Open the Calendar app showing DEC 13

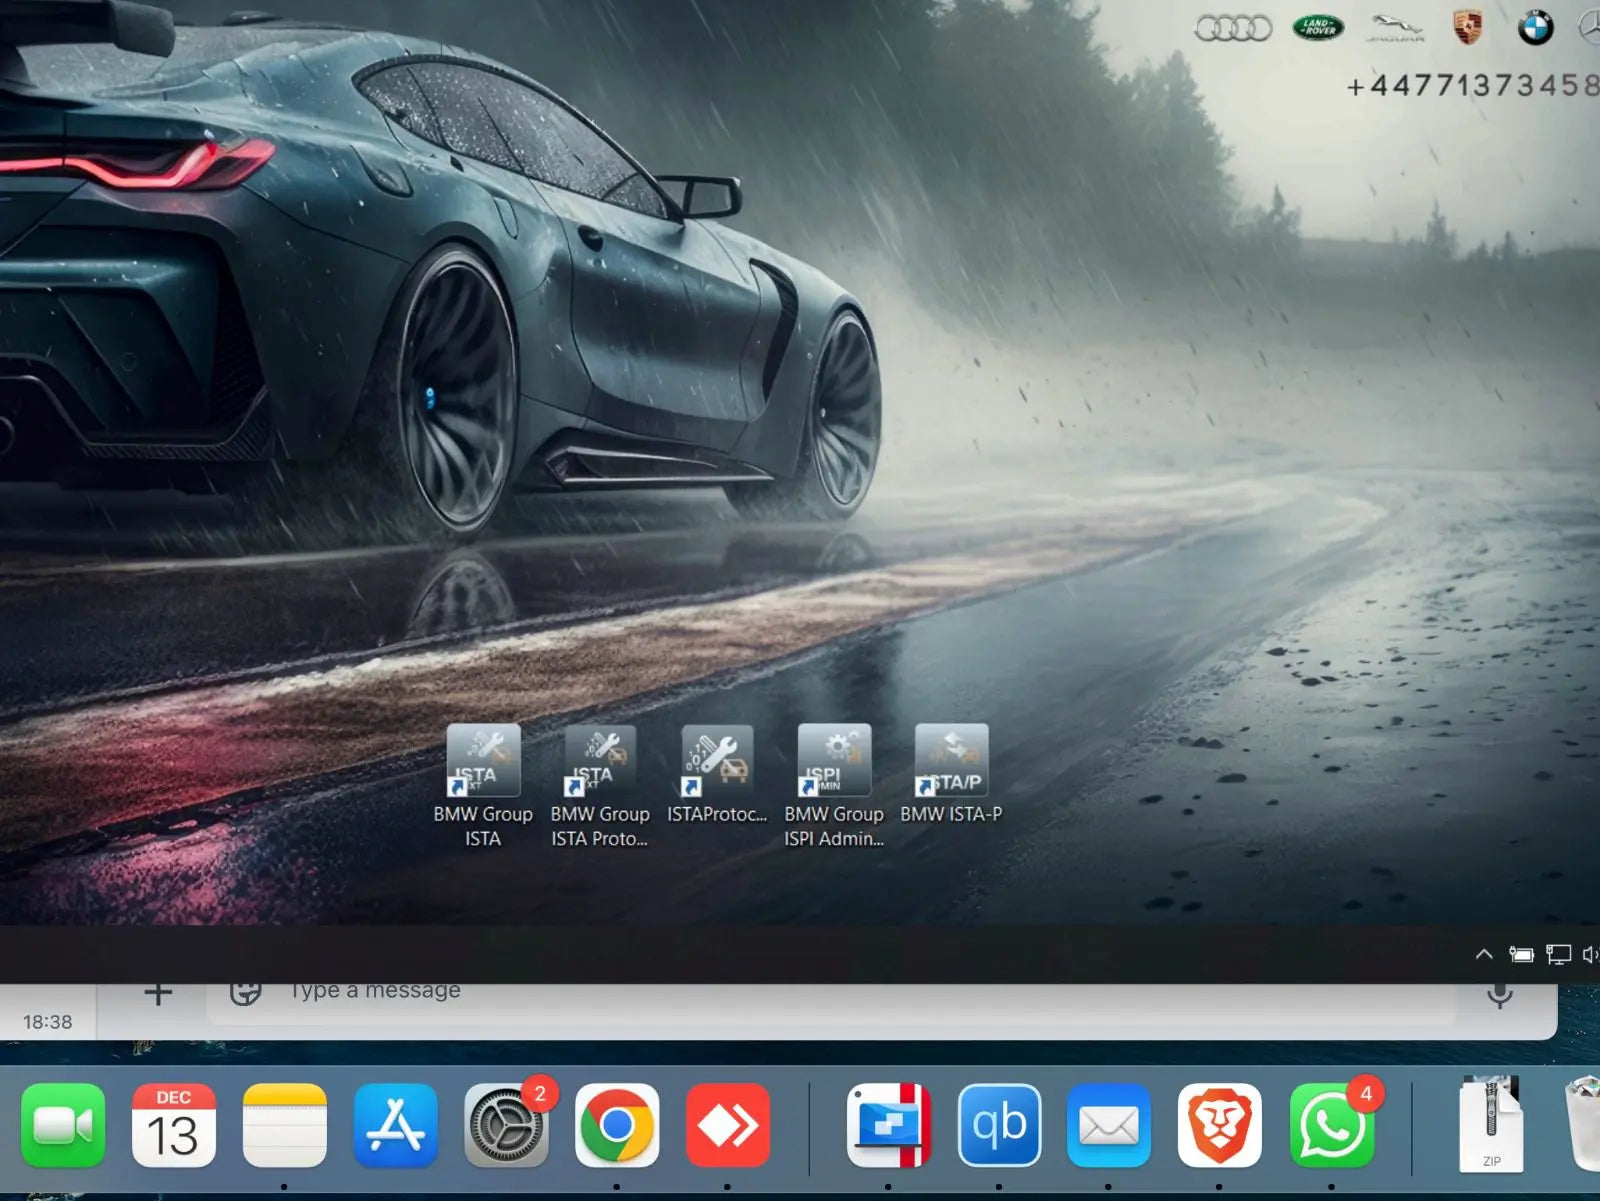[174, 1126]
